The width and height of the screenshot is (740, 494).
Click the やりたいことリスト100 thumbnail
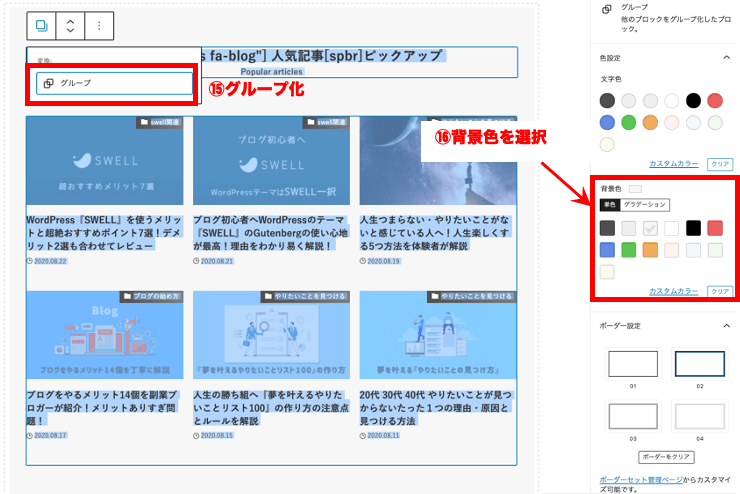(x=271, y=335)
